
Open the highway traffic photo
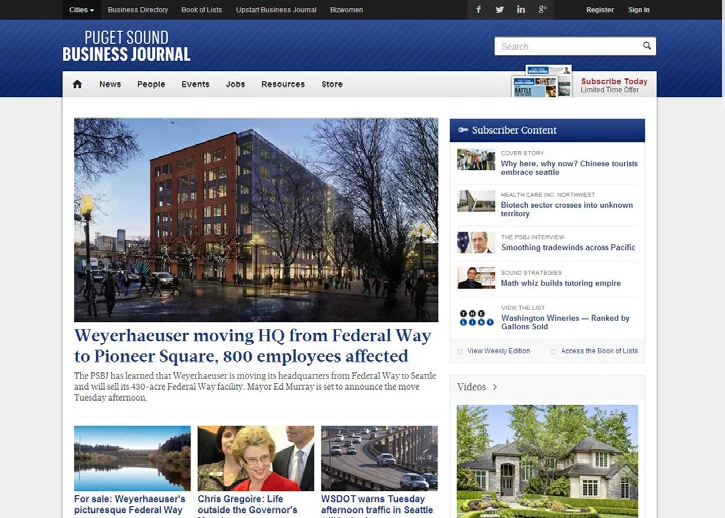point(379,458)
